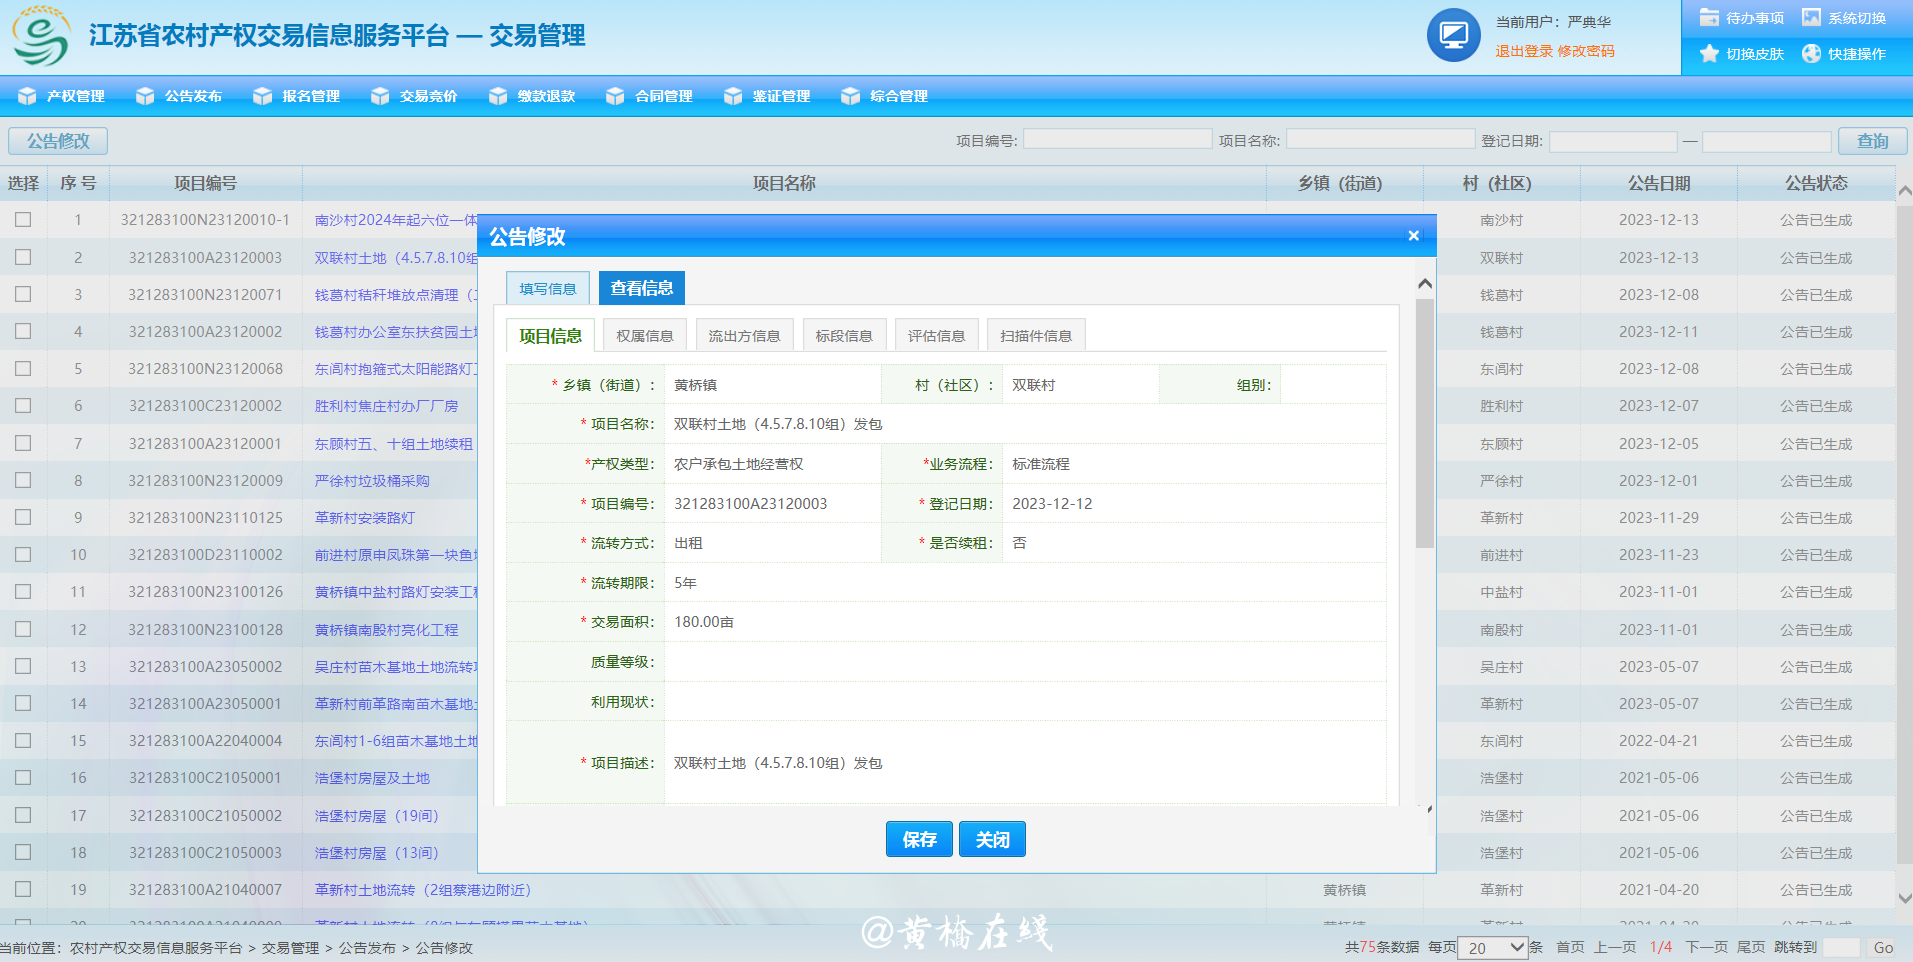Click main table scrollbar down arrow
Image resolution: width=1913 pixels, height=962 pixels.
point(1904,898)
